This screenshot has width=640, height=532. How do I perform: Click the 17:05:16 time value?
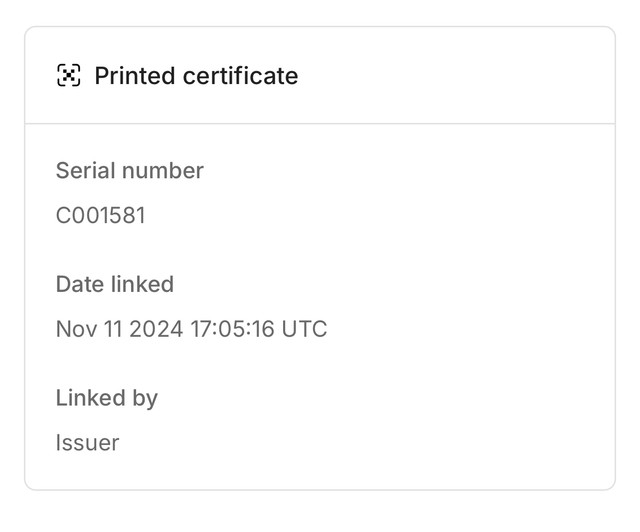point(232,329)
